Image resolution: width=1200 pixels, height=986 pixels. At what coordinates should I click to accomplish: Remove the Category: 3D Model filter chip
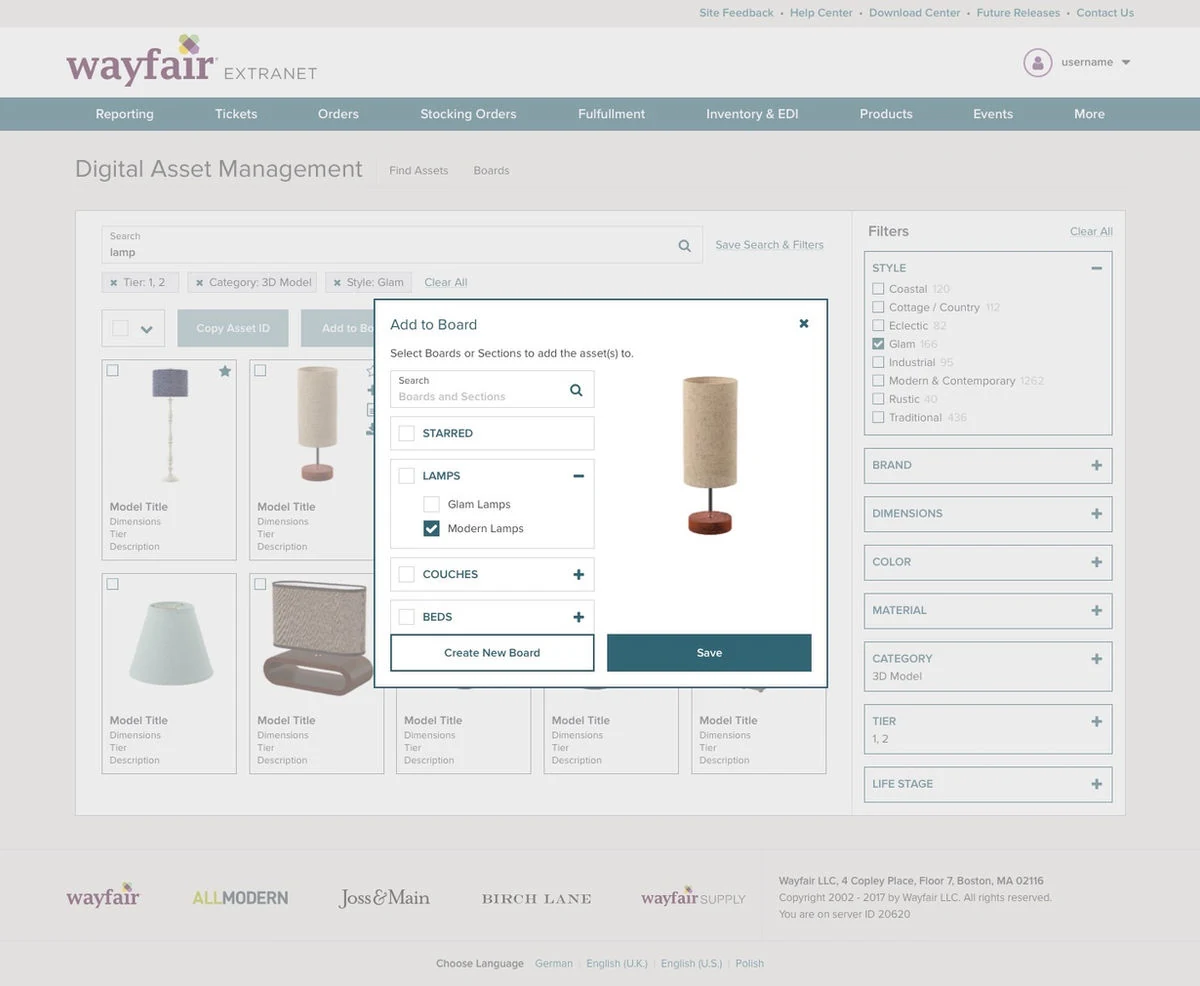(x=199, y=283)
